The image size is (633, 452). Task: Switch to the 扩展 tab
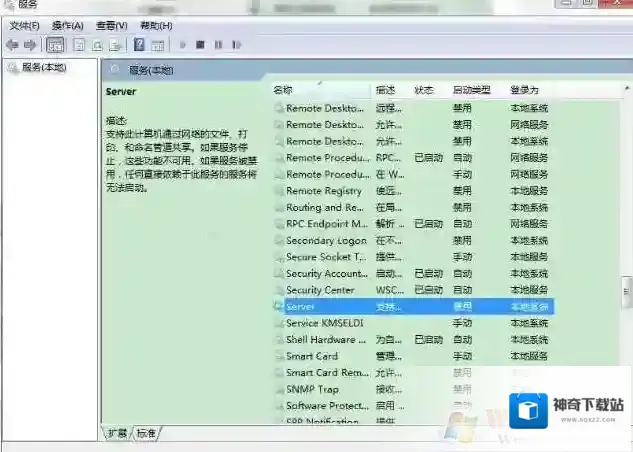[117, 433]
